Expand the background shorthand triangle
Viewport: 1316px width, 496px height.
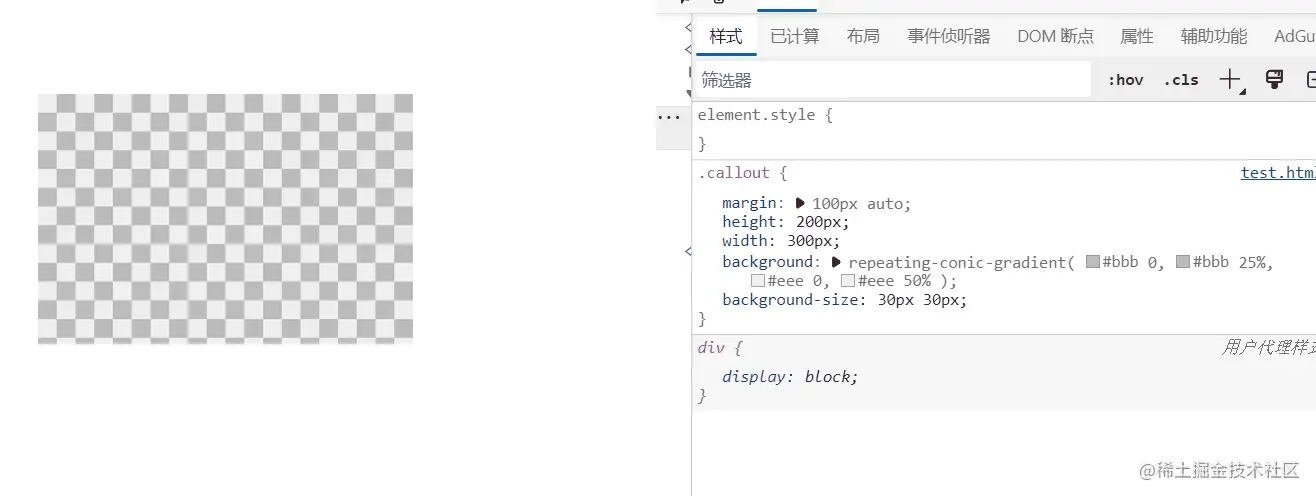(x=837, y=262)
